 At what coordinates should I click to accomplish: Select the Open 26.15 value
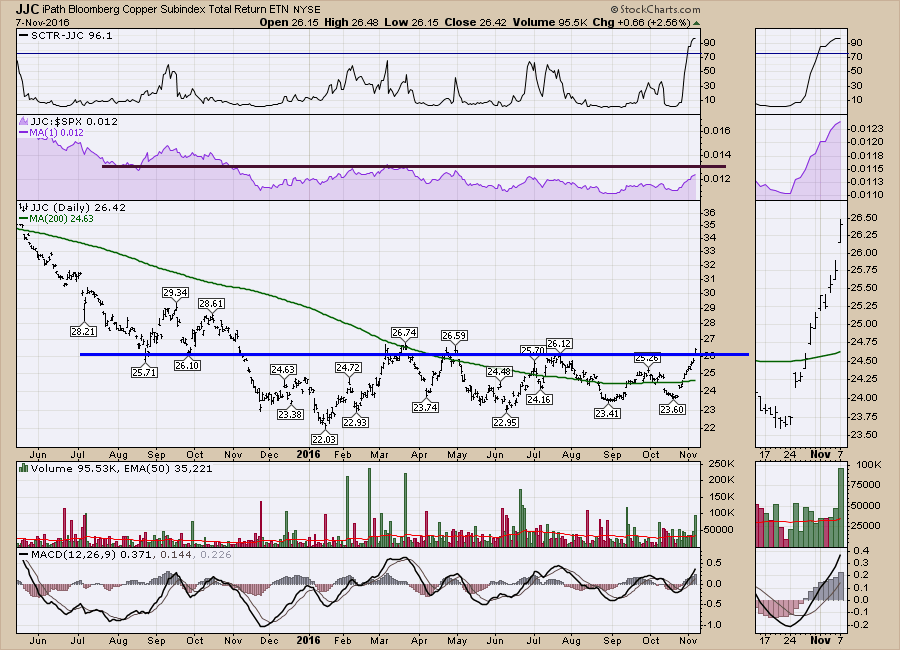289,22
